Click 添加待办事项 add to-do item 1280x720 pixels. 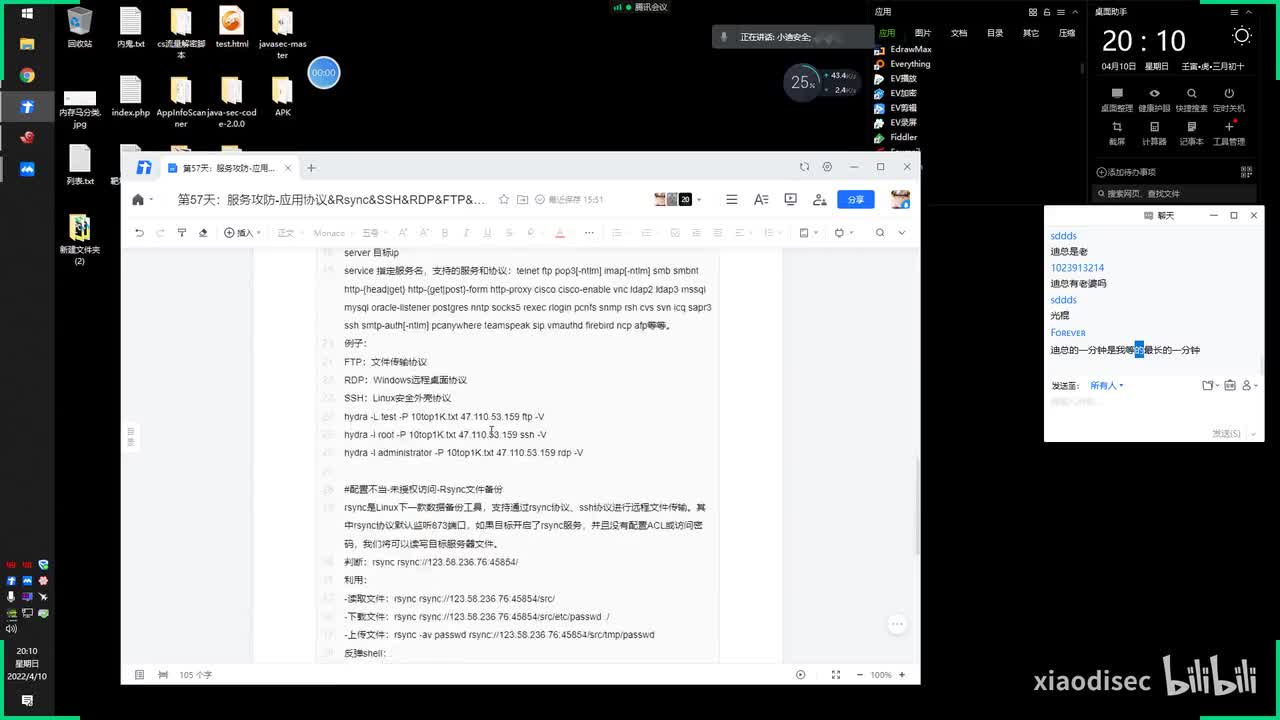pos(1126,172)
